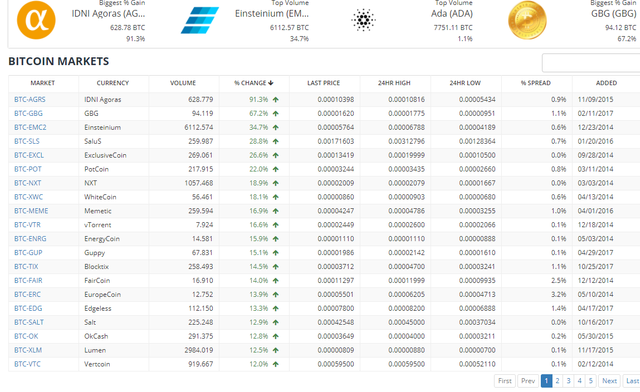Click green up arrow in BTC-SLS row
The image size is (640, 392).
click(x=276, y=141)
